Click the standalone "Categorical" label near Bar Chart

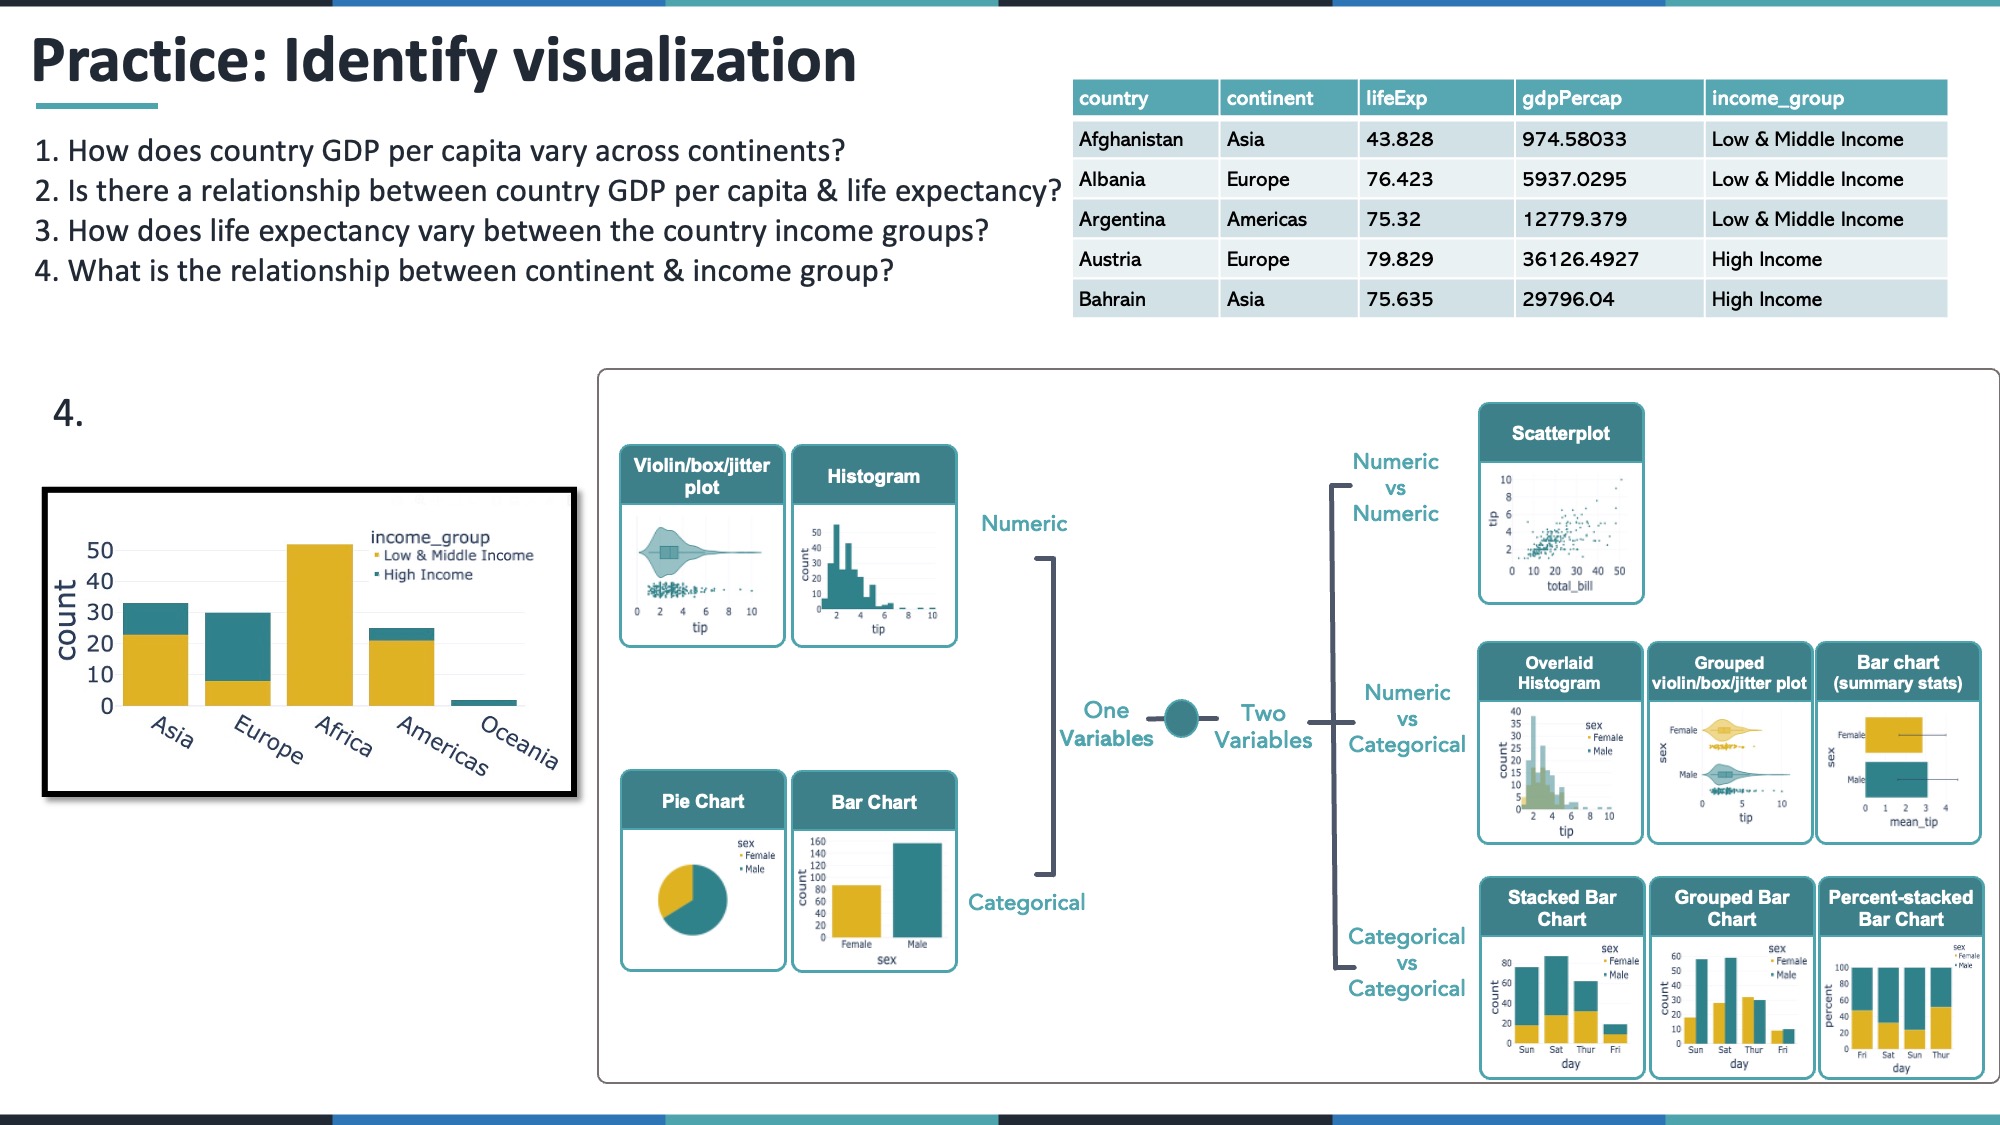coord(1026,902)
